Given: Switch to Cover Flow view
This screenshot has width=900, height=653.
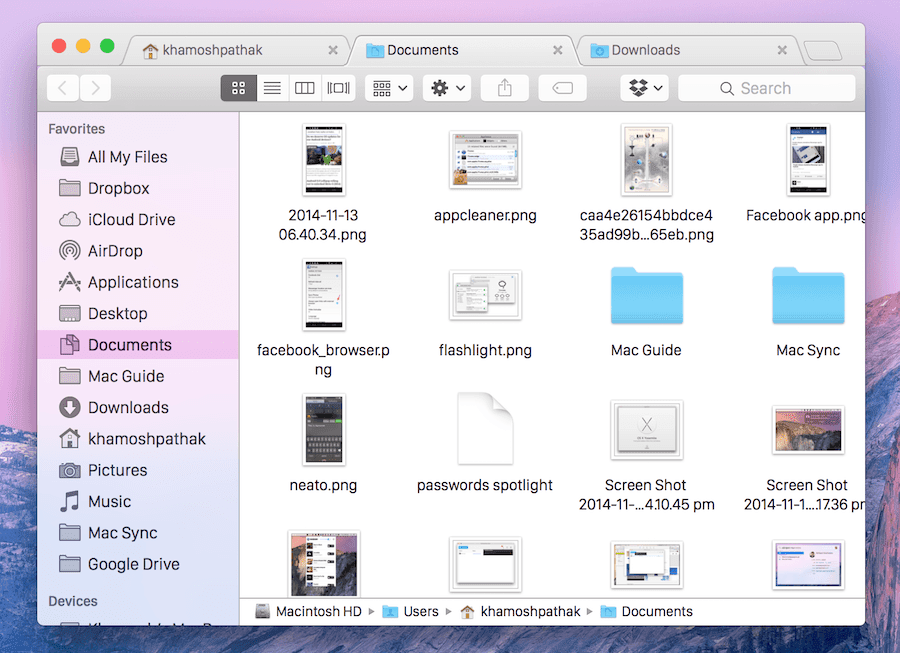Looking at the screenshot, I should pos(339,88).
